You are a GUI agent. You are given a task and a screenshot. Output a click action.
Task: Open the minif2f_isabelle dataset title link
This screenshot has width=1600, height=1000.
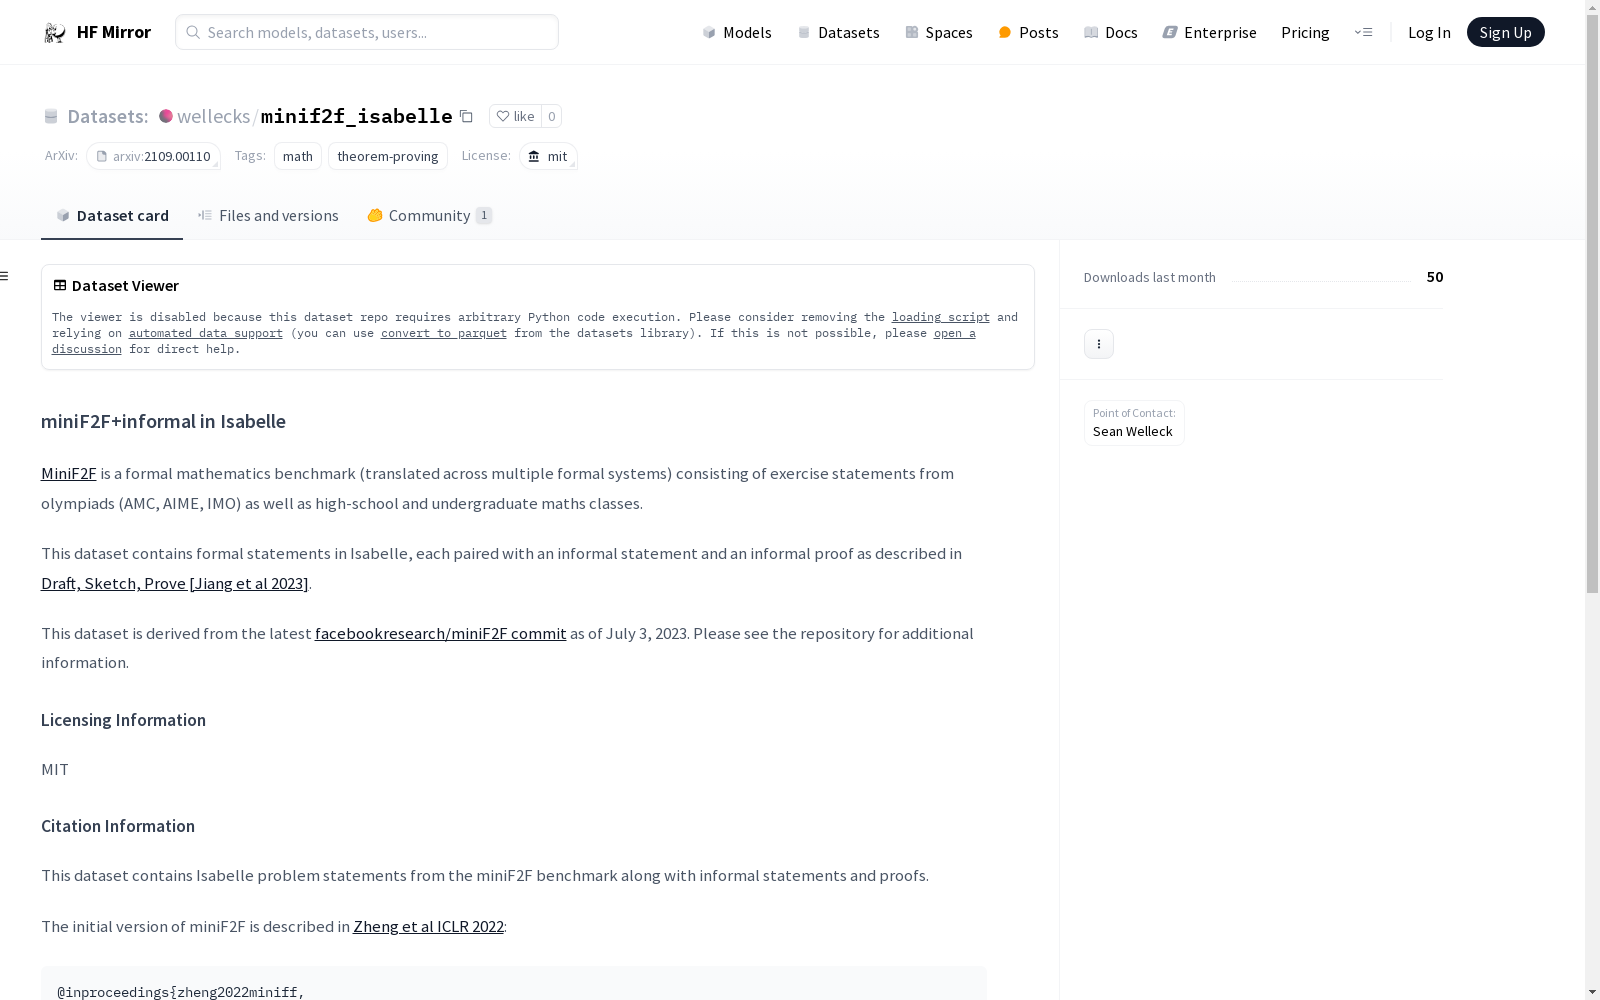tap(356, 116)
